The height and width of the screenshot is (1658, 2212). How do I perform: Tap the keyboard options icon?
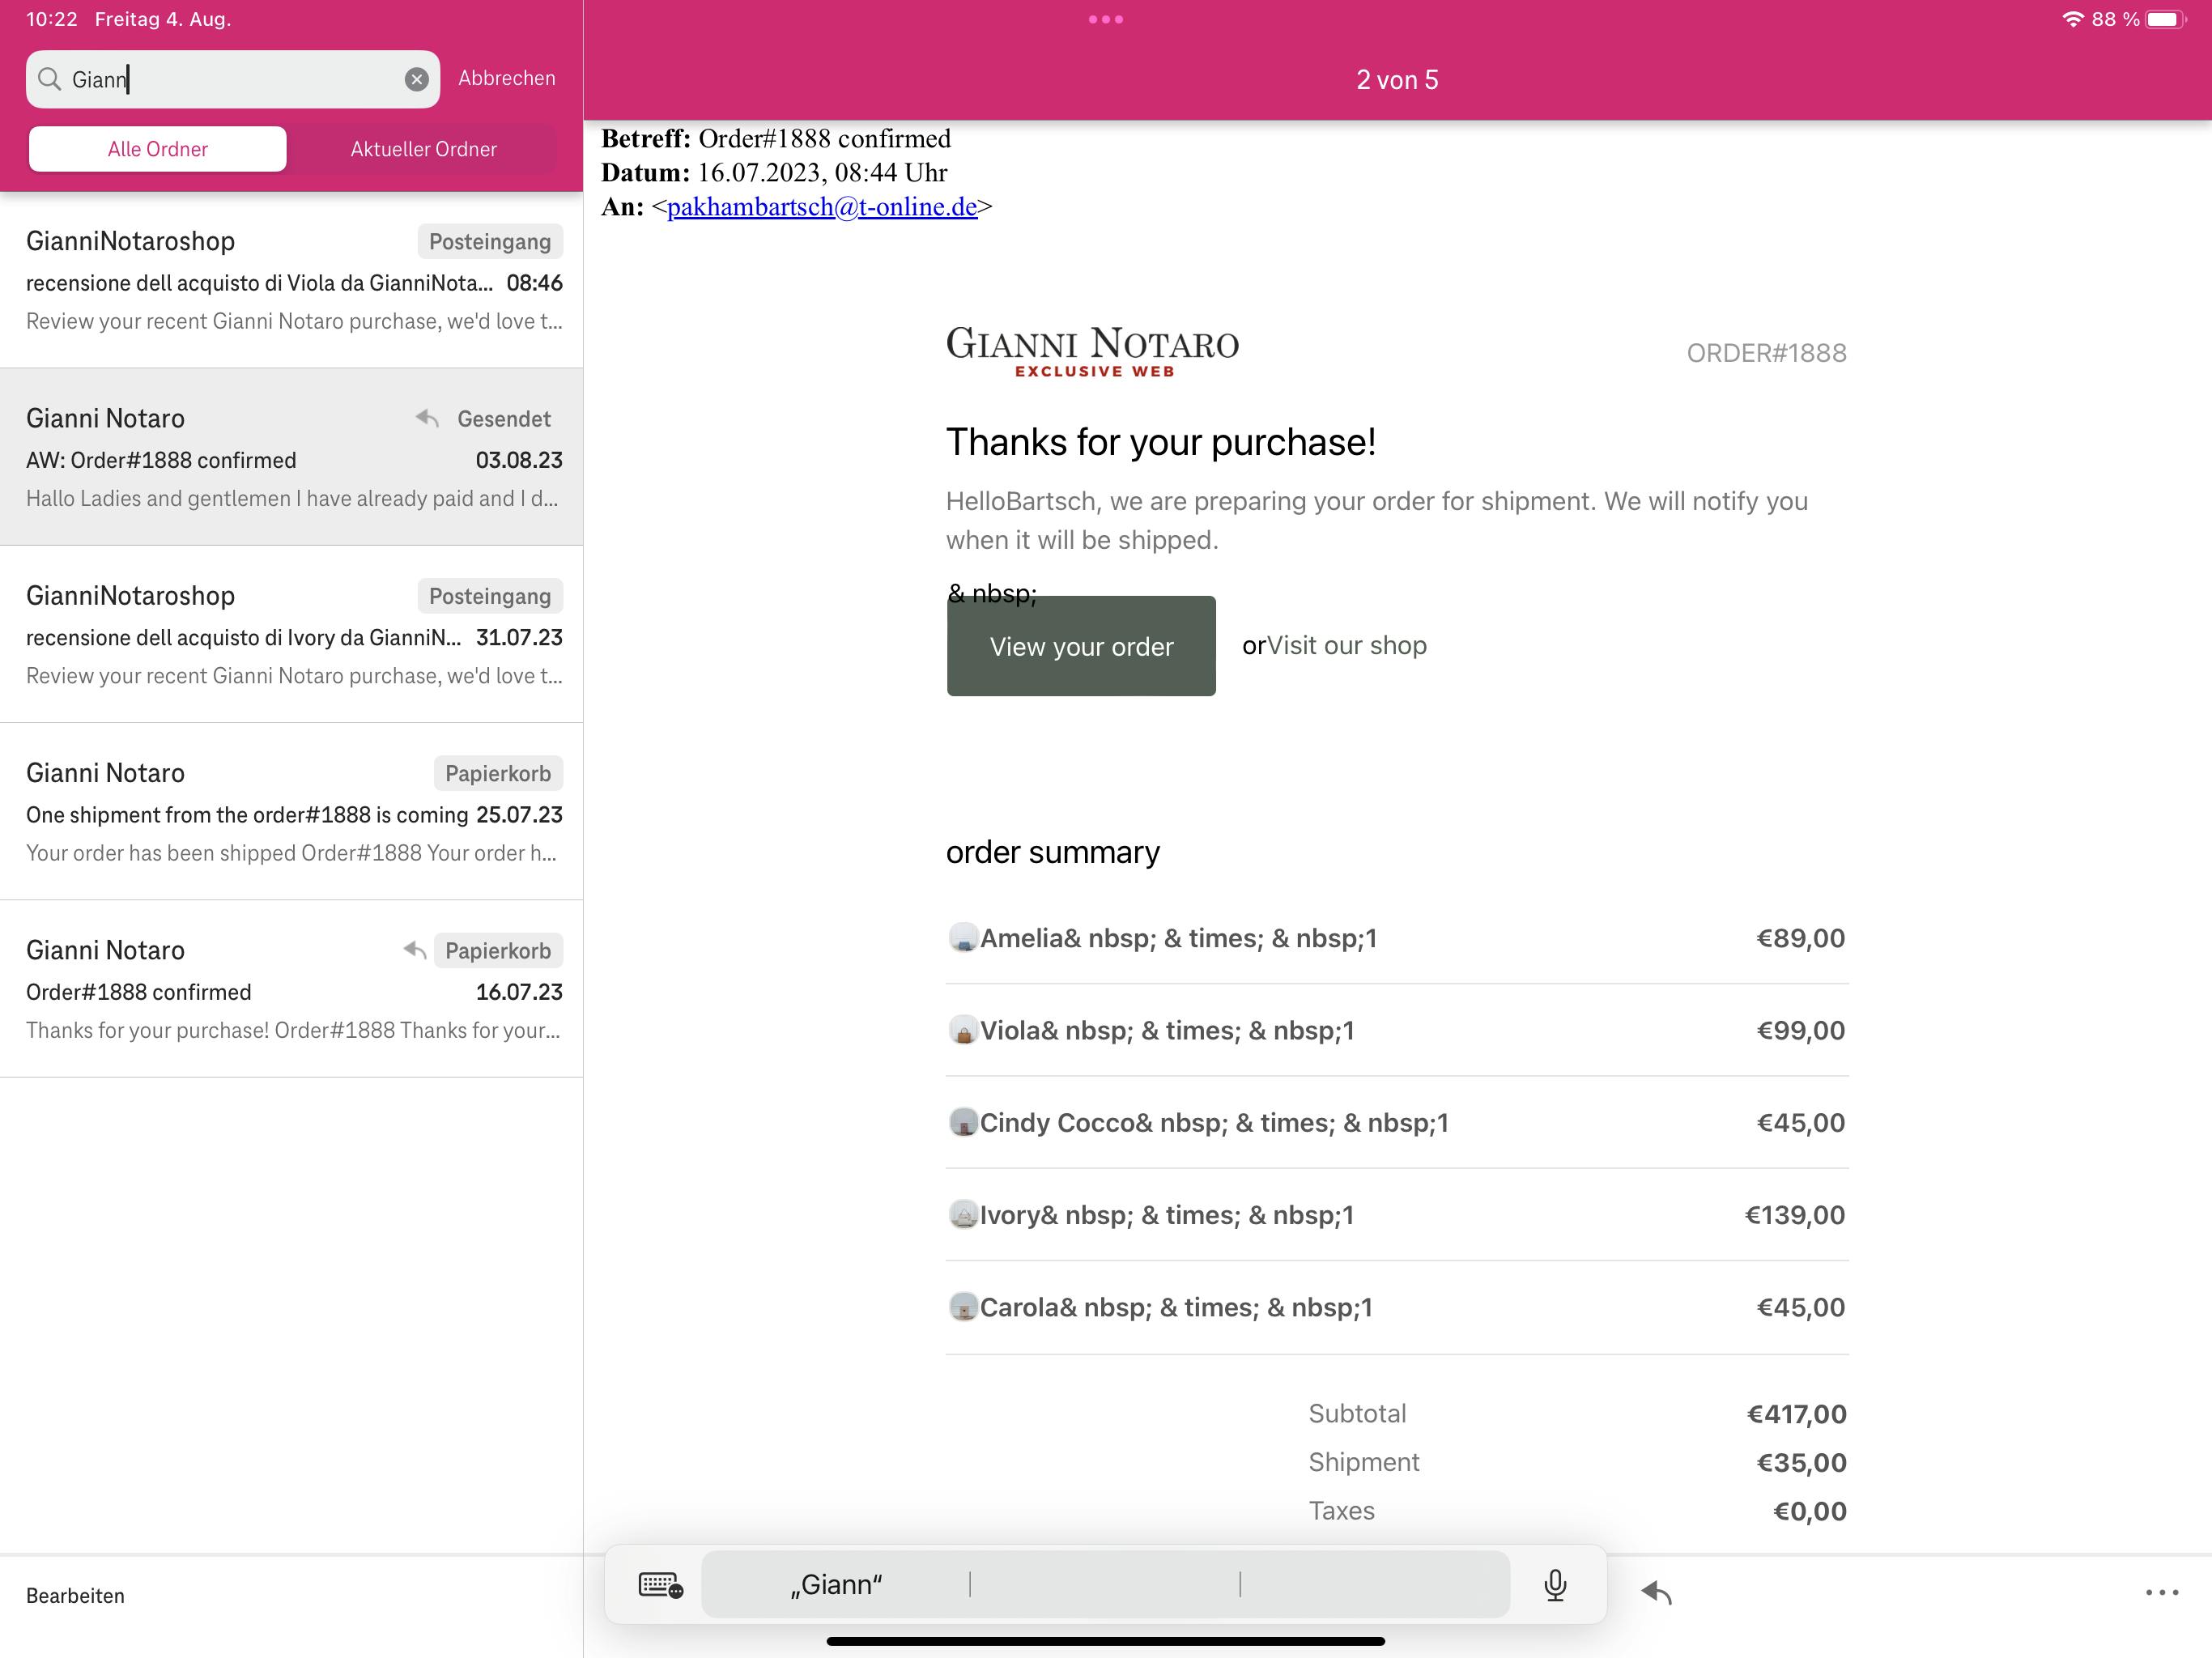660,1585
